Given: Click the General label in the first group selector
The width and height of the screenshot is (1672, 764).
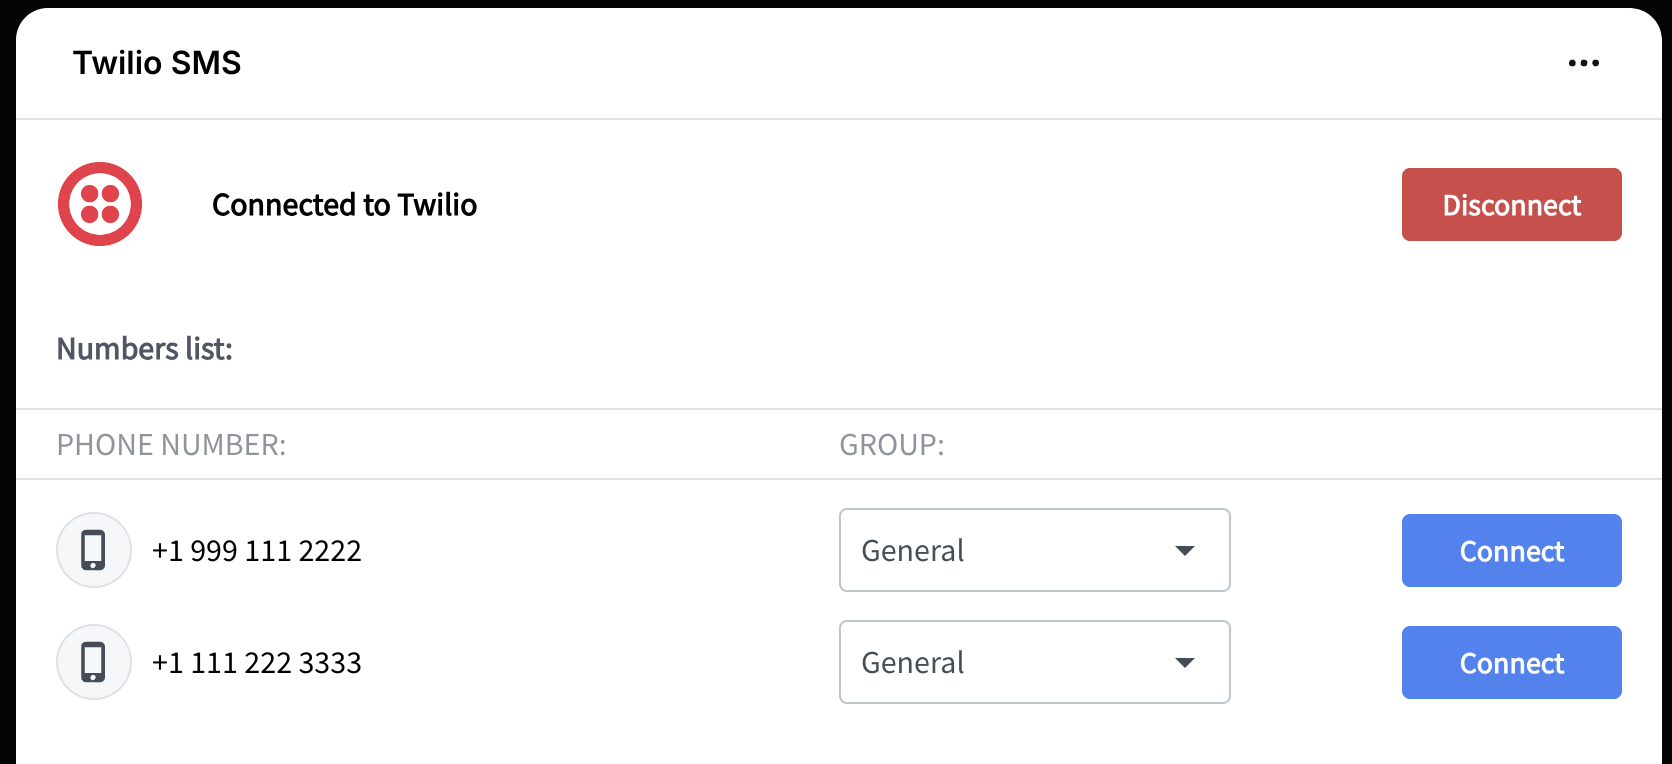Looking at the screenshot, I should [913, 551].
